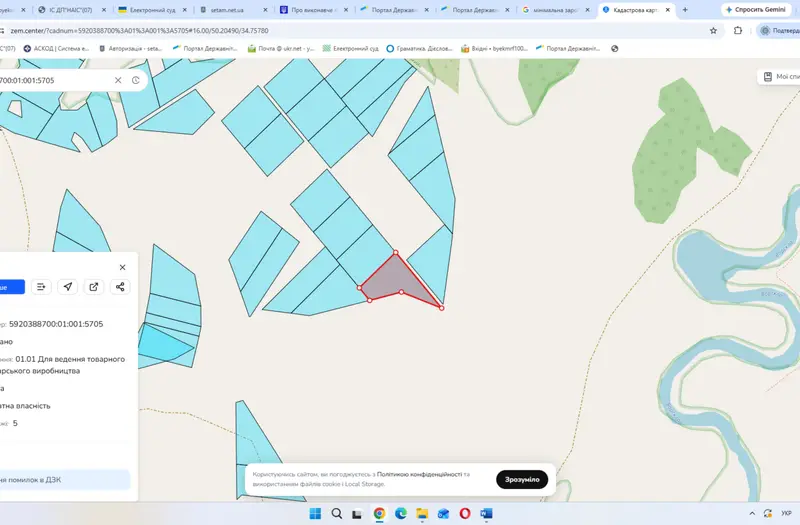Open the new browser tab plus button

pos(685,10)
